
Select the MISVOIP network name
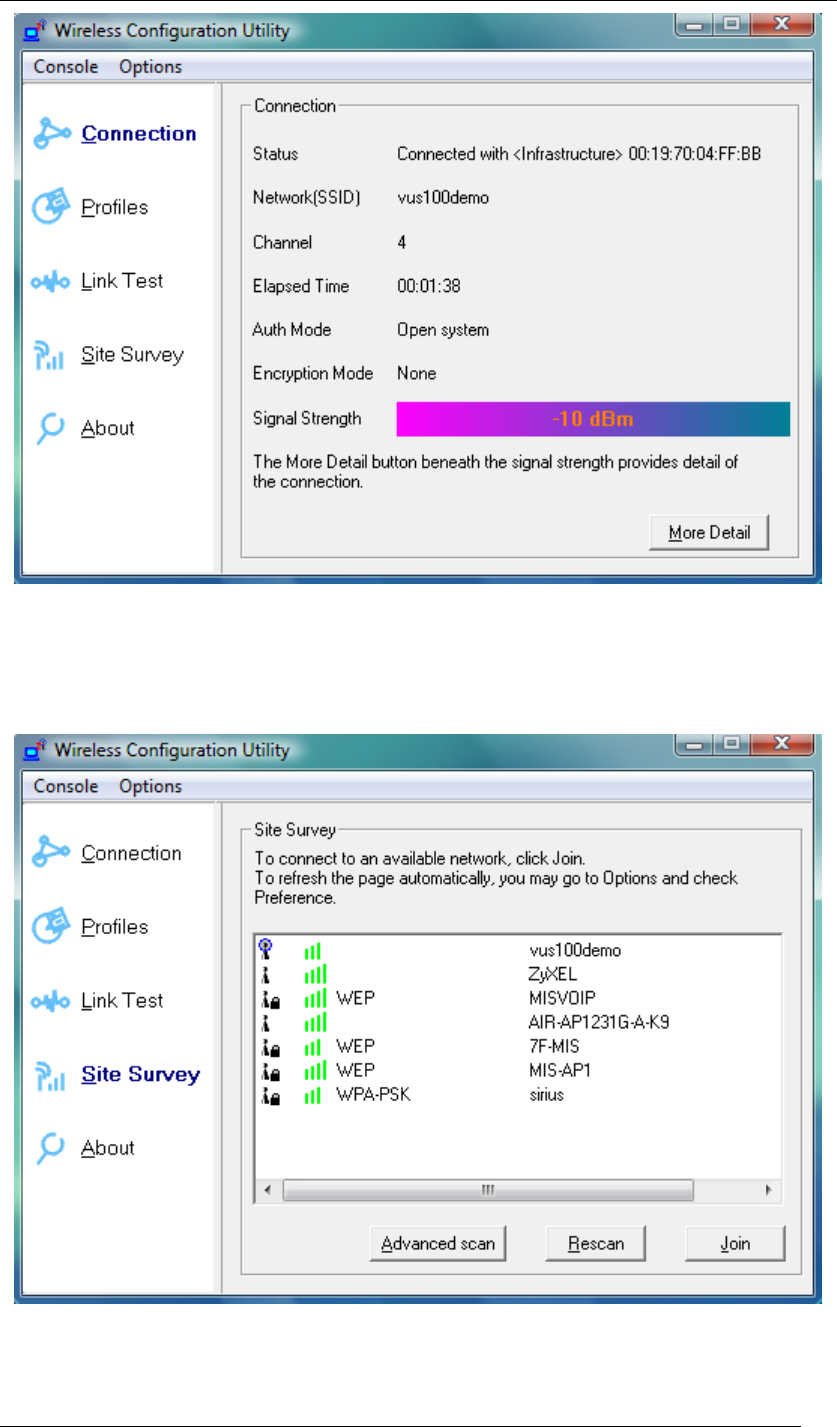560,999
